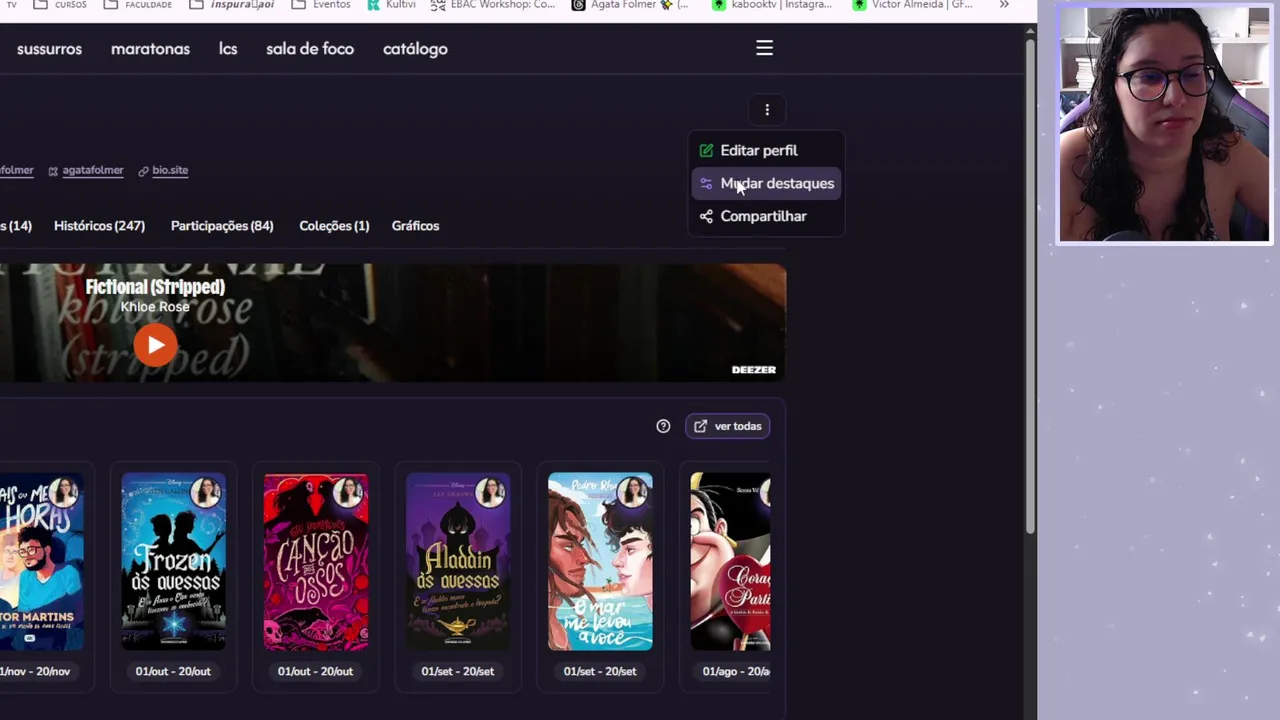Open Canção dos Ossos book cover

pos(315,562)
